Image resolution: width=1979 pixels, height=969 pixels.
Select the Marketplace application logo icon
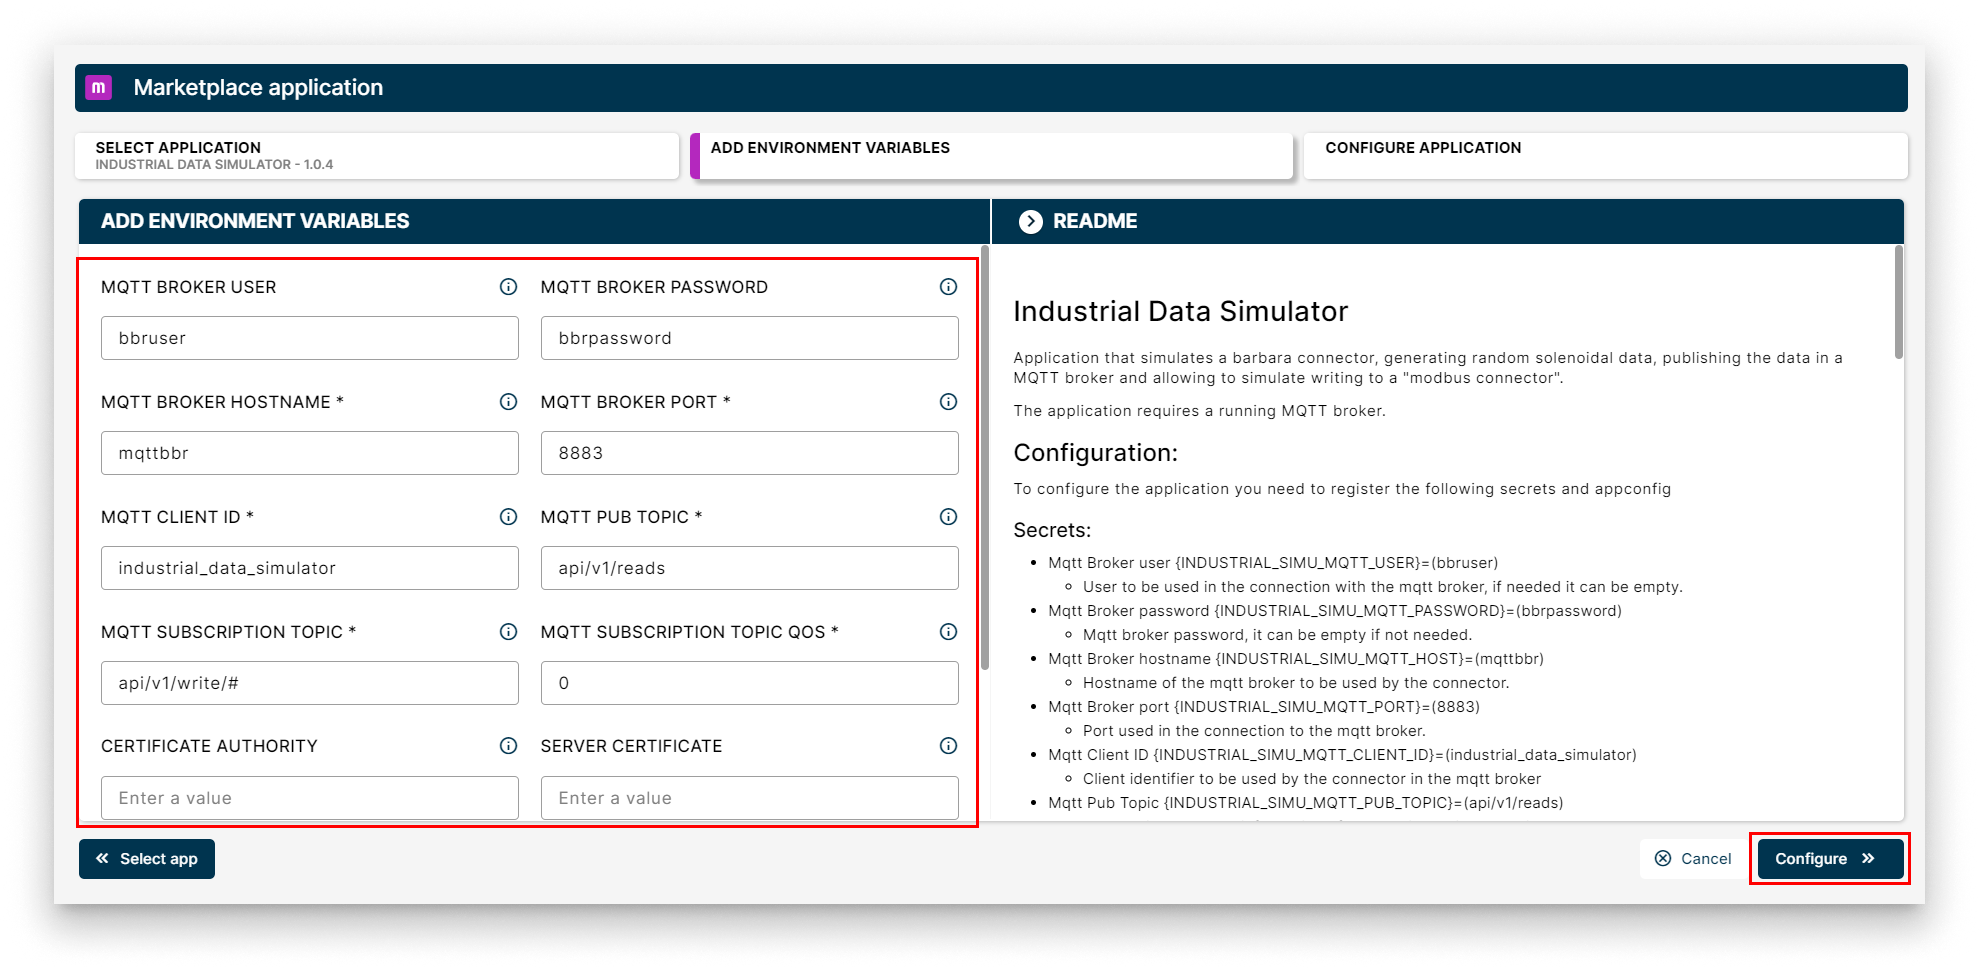pos(99,87)
